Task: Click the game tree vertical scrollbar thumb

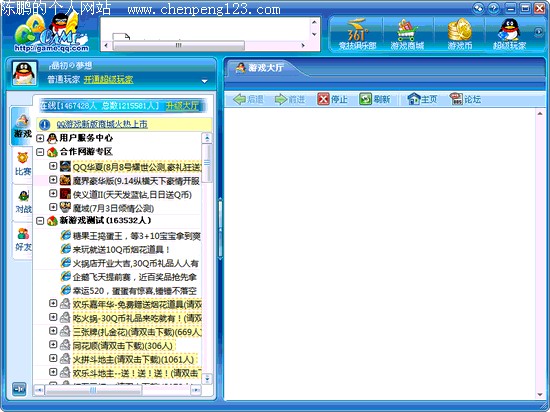Action: pyautogui.click(x=207, y=163)
